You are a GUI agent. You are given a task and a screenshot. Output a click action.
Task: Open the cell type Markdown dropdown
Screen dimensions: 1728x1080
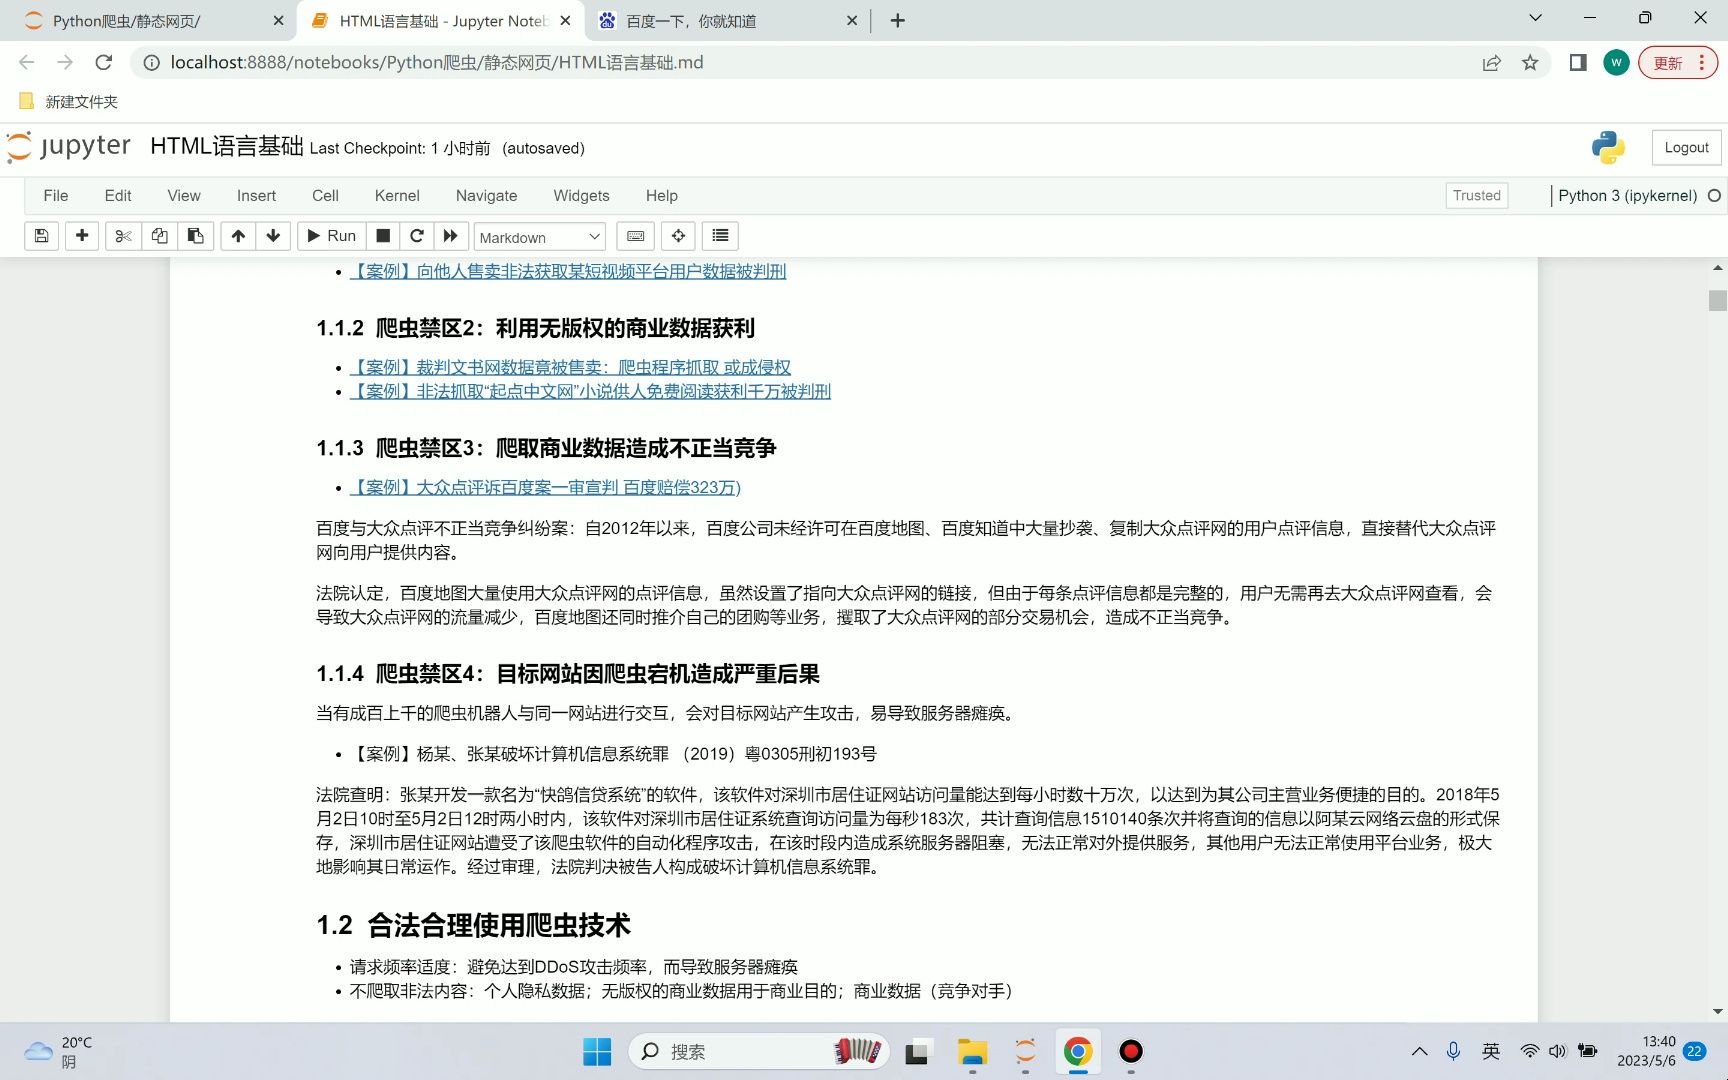pyautogui.click(x=540, y=237)
